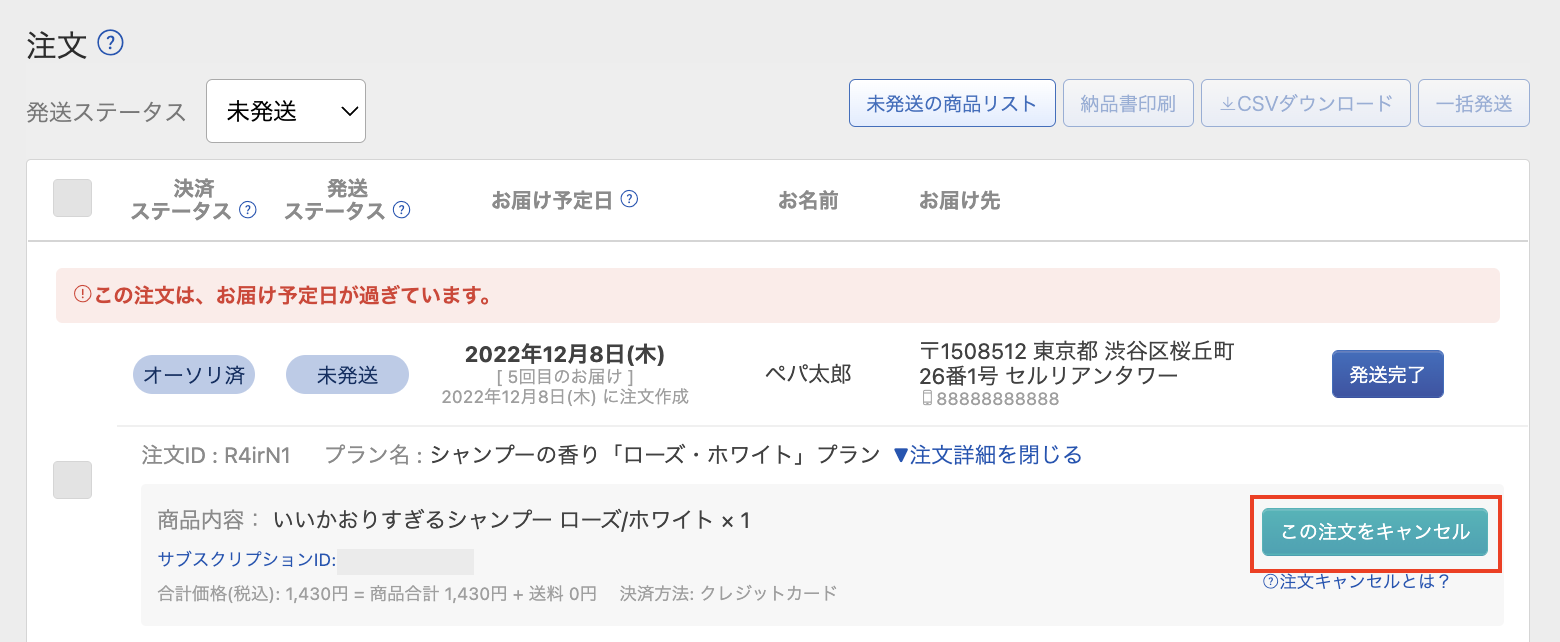Check the checkbox for order R4irN1
1560x642 pixels.
click(72, 480)
